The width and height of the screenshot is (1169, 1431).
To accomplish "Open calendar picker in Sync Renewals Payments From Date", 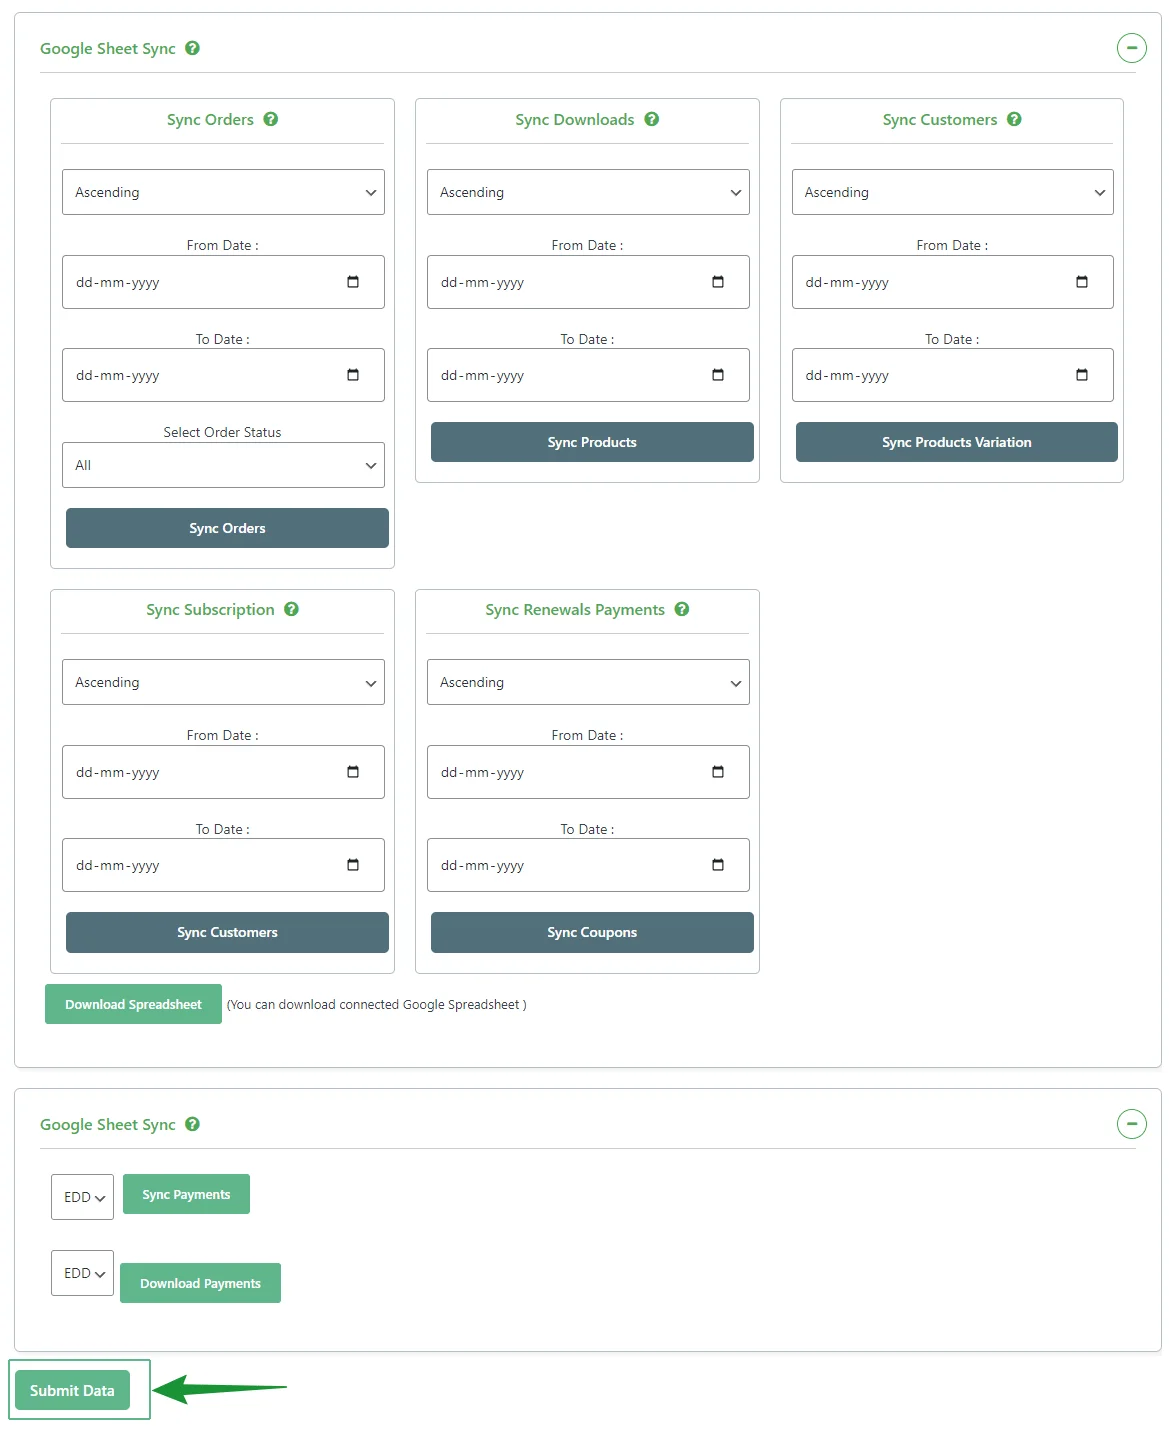I will [x=717, y=772].
